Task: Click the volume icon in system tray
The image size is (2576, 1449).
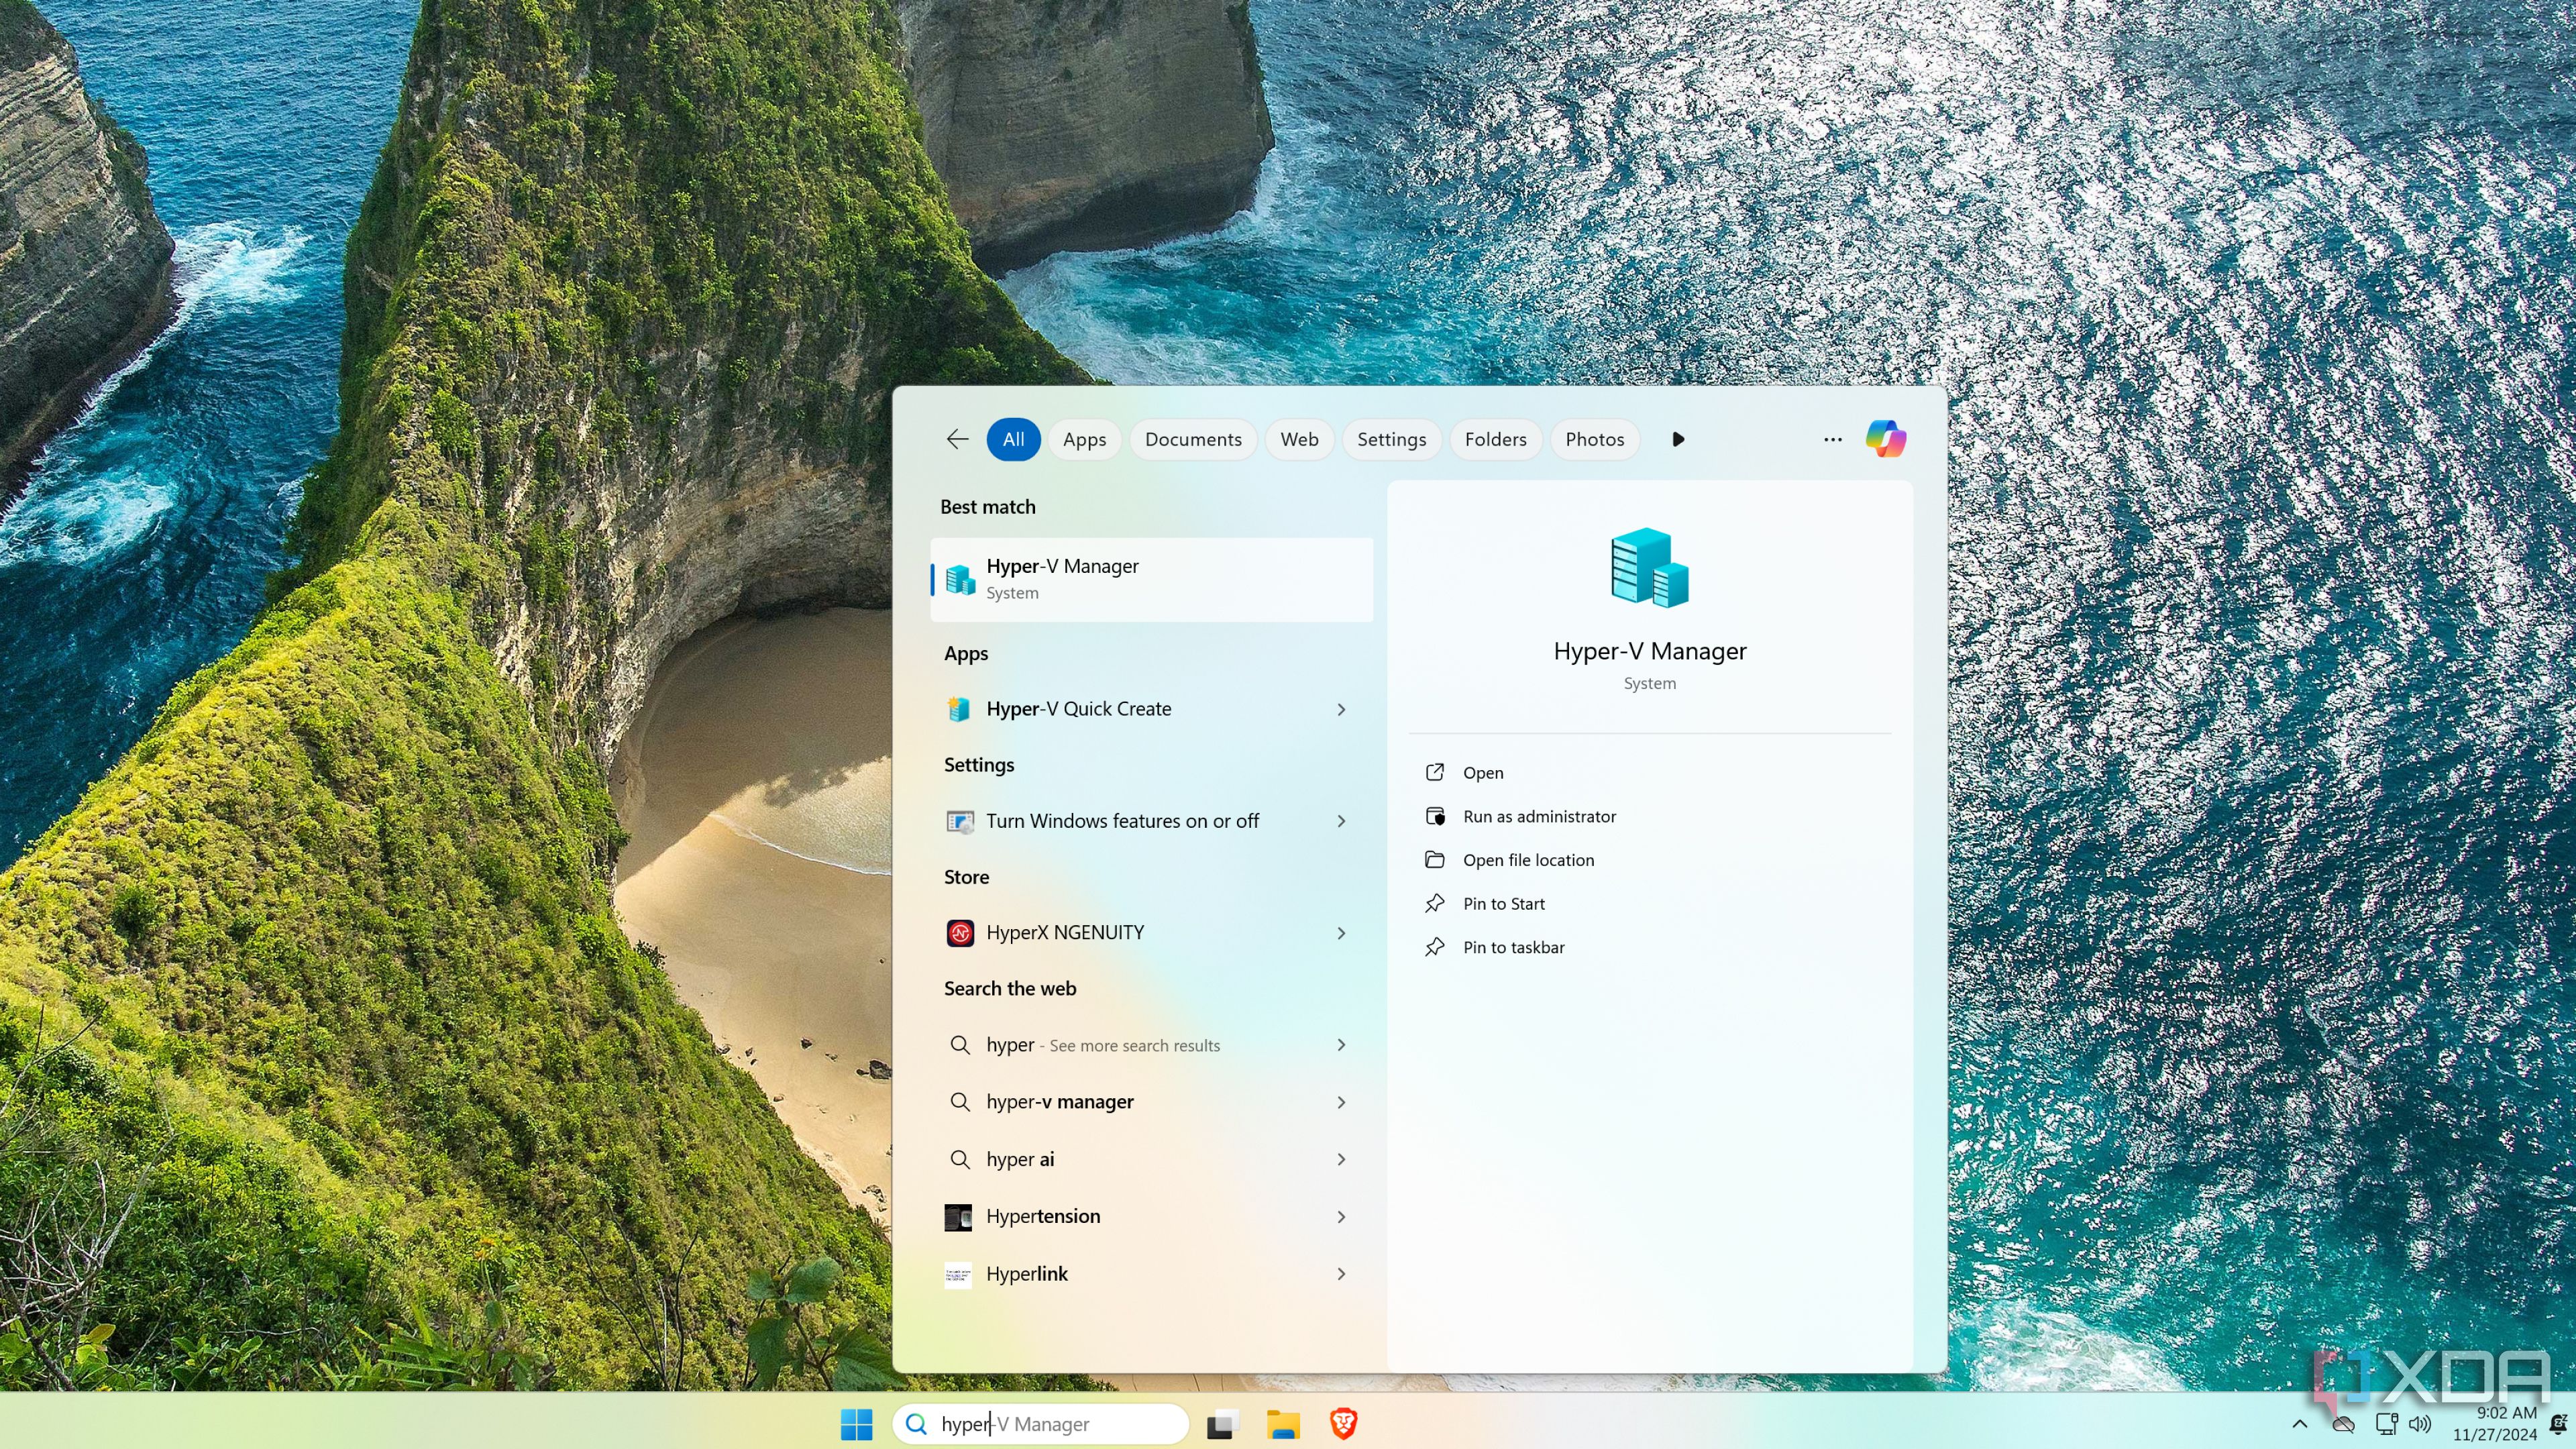Action: point(2420,1423)
